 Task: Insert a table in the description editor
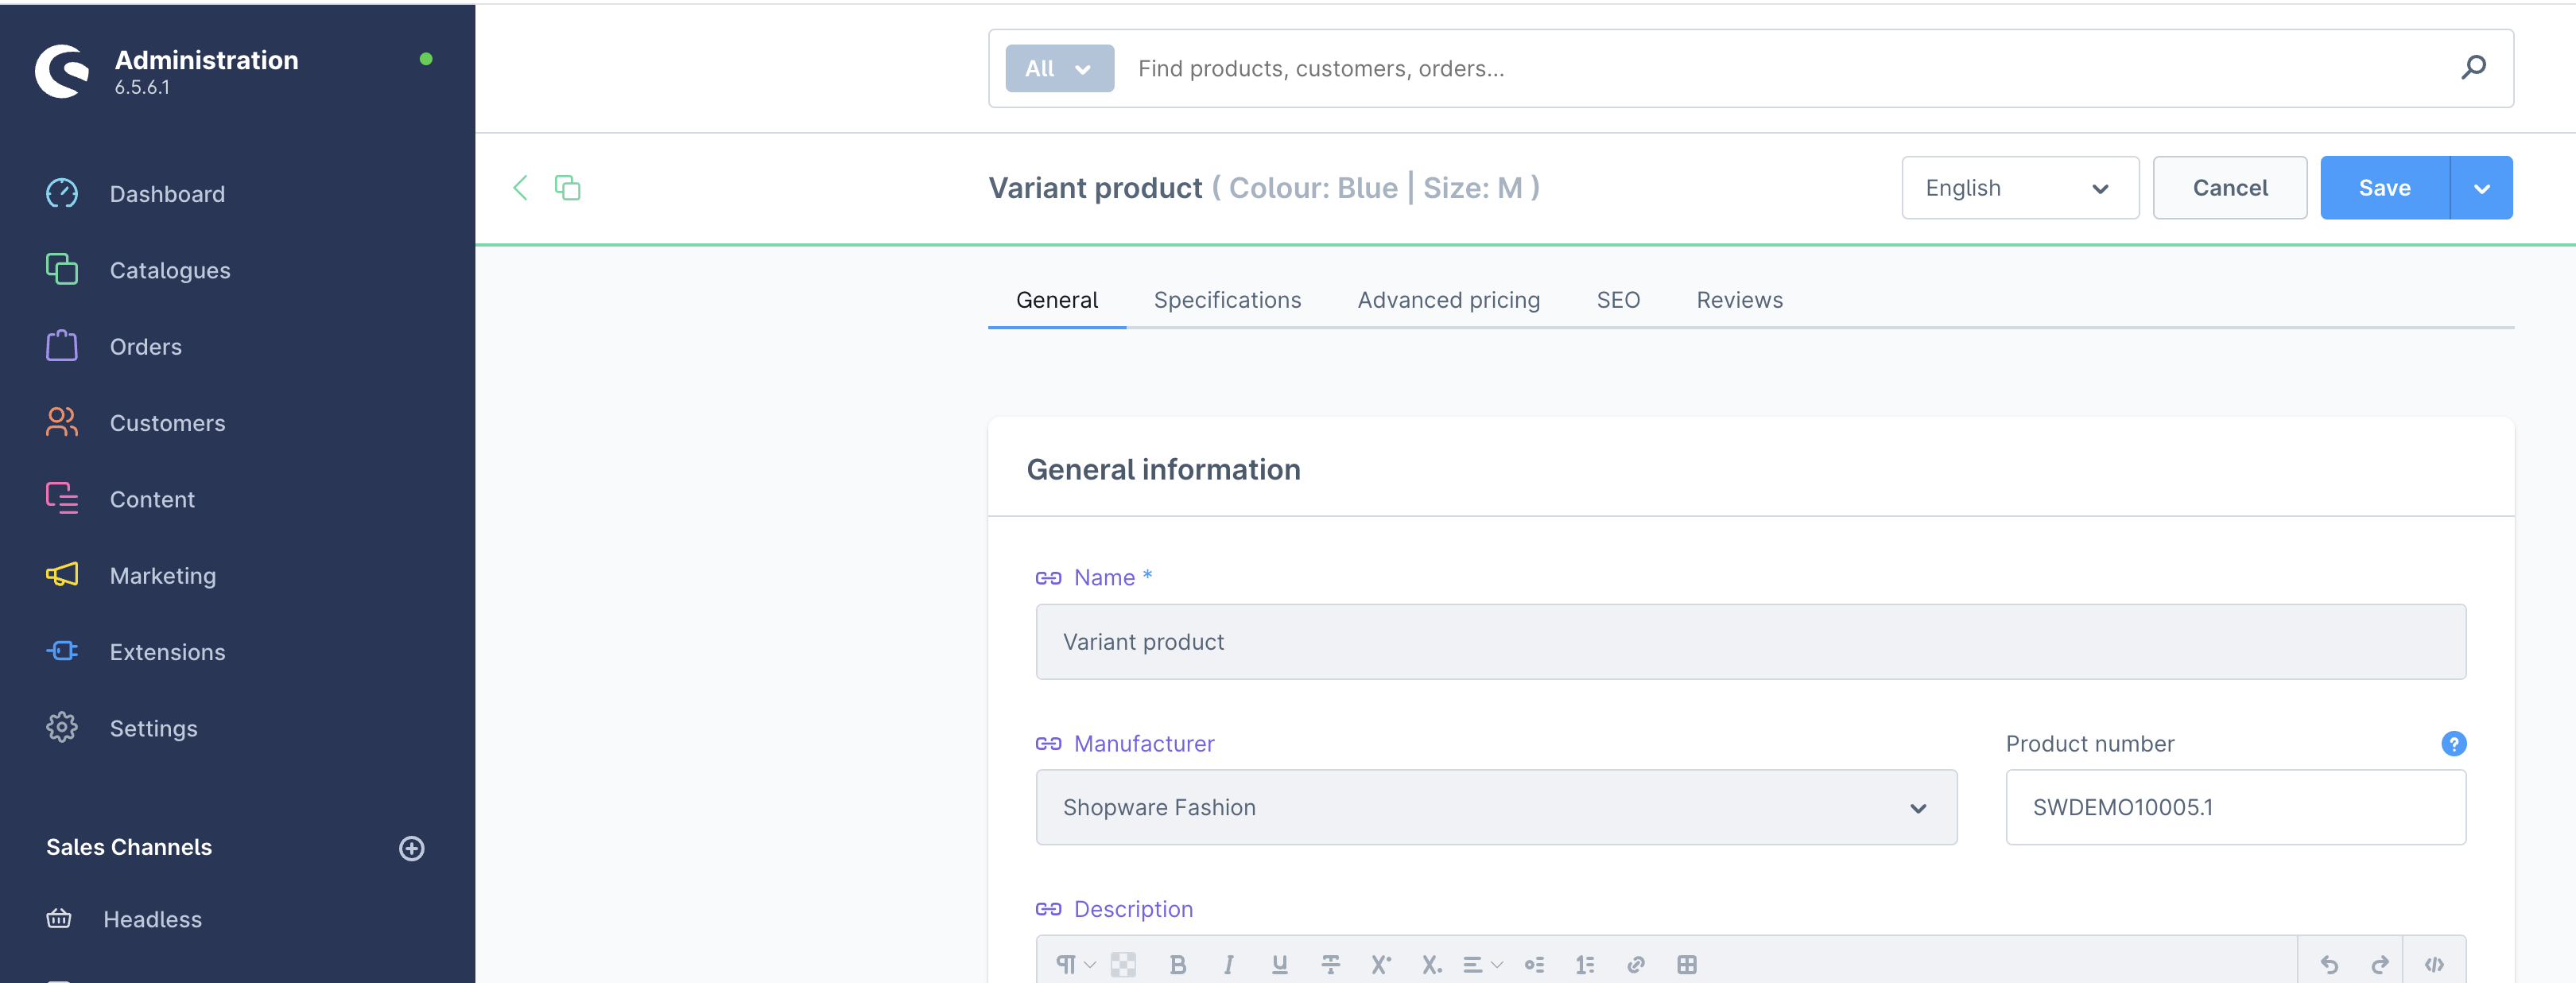click(x=1688, y=964)
